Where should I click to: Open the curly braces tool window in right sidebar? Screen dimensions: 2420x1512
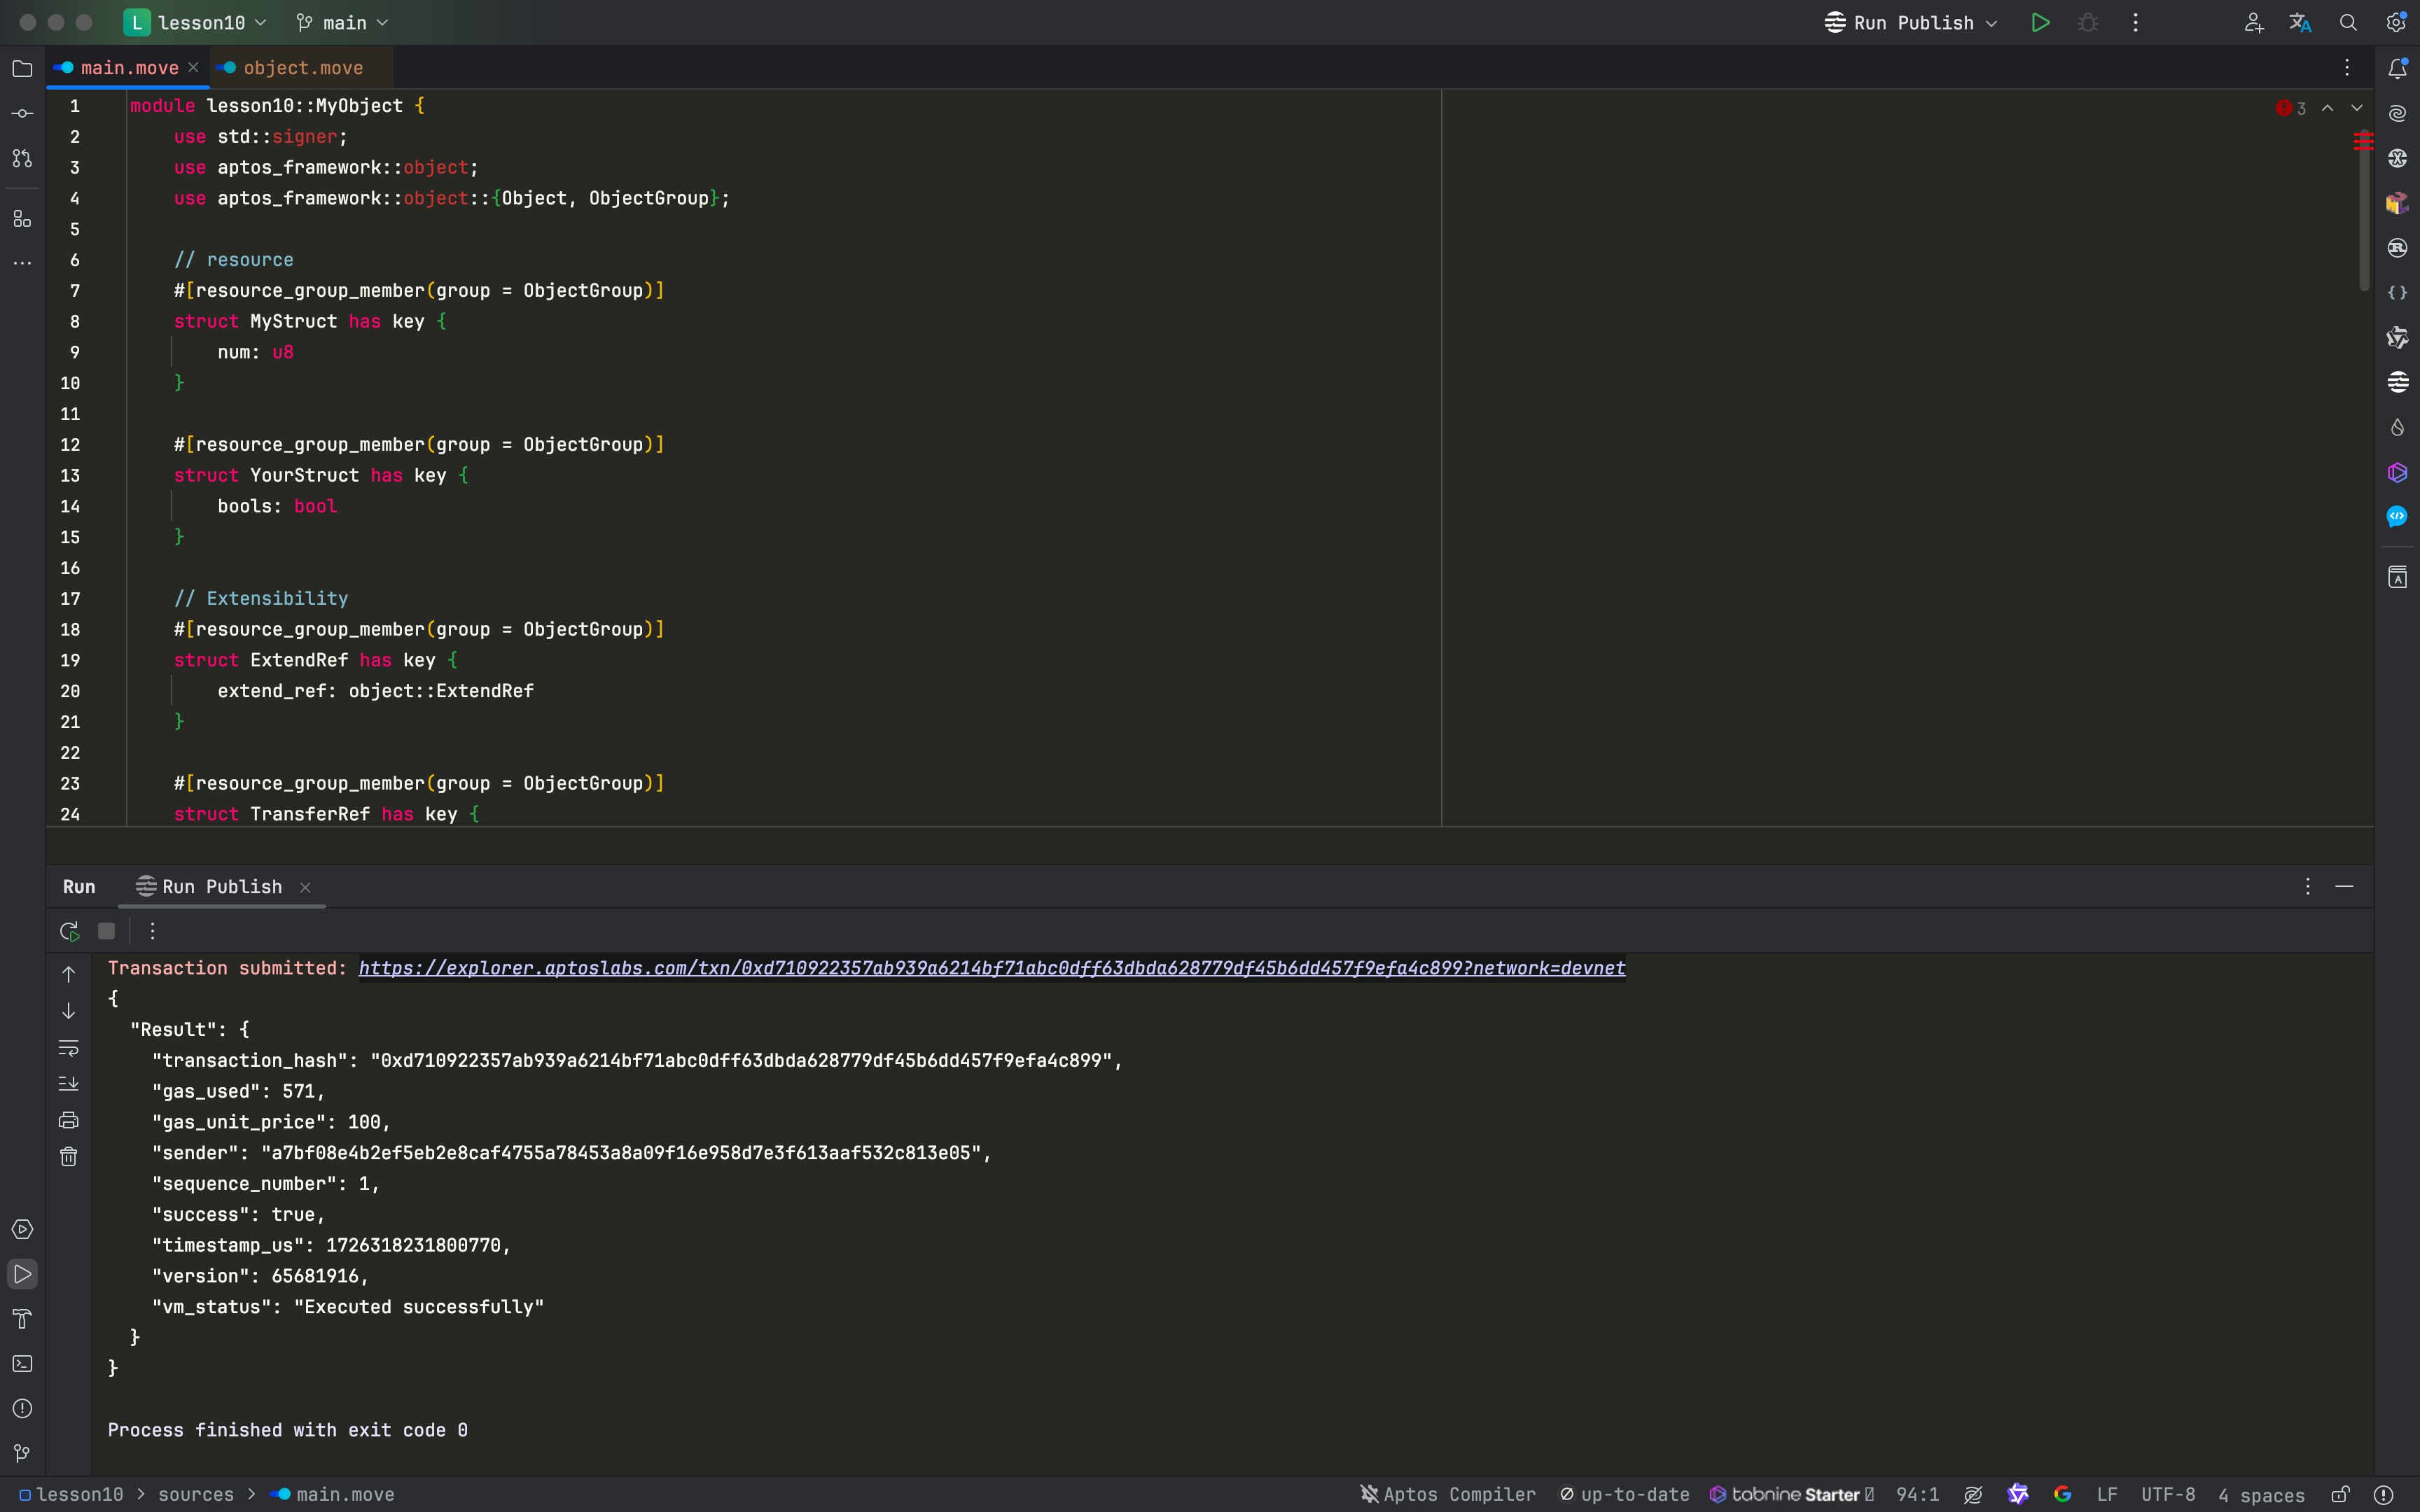[2397, 293]
